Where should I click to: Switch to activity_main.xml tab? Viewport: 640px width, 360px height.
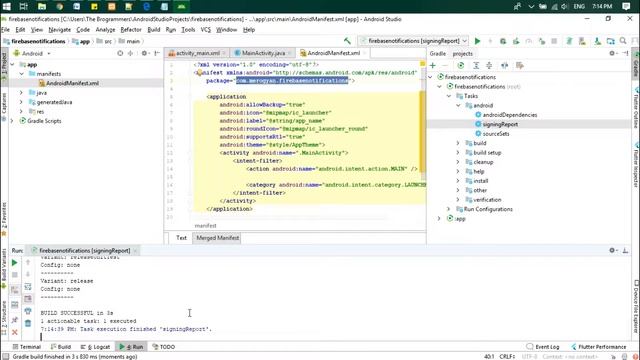click(x=198, y=53)
